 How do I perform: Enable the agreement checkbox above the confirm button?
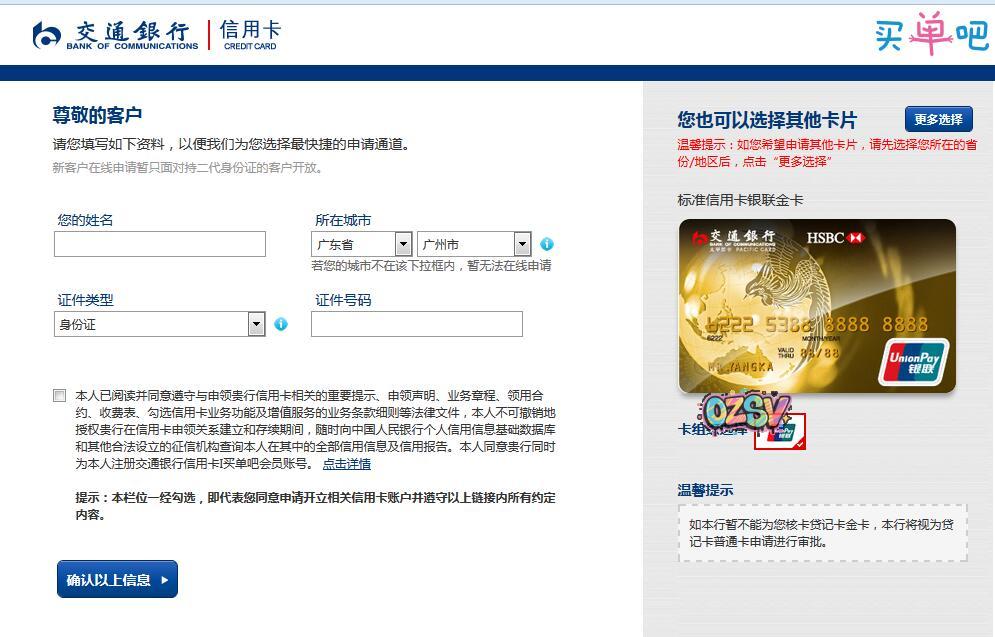pos(59,396)
